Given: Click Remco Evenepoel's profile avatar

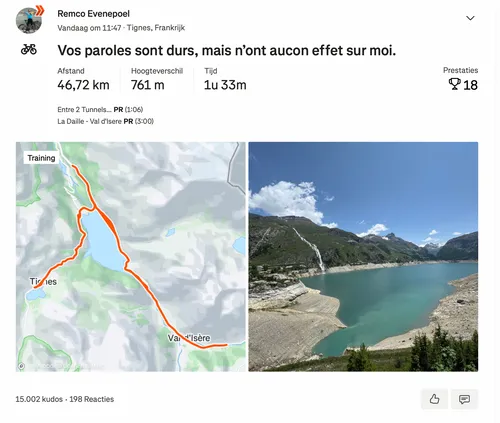Looking at the screenshot, I should pos(29,21).
